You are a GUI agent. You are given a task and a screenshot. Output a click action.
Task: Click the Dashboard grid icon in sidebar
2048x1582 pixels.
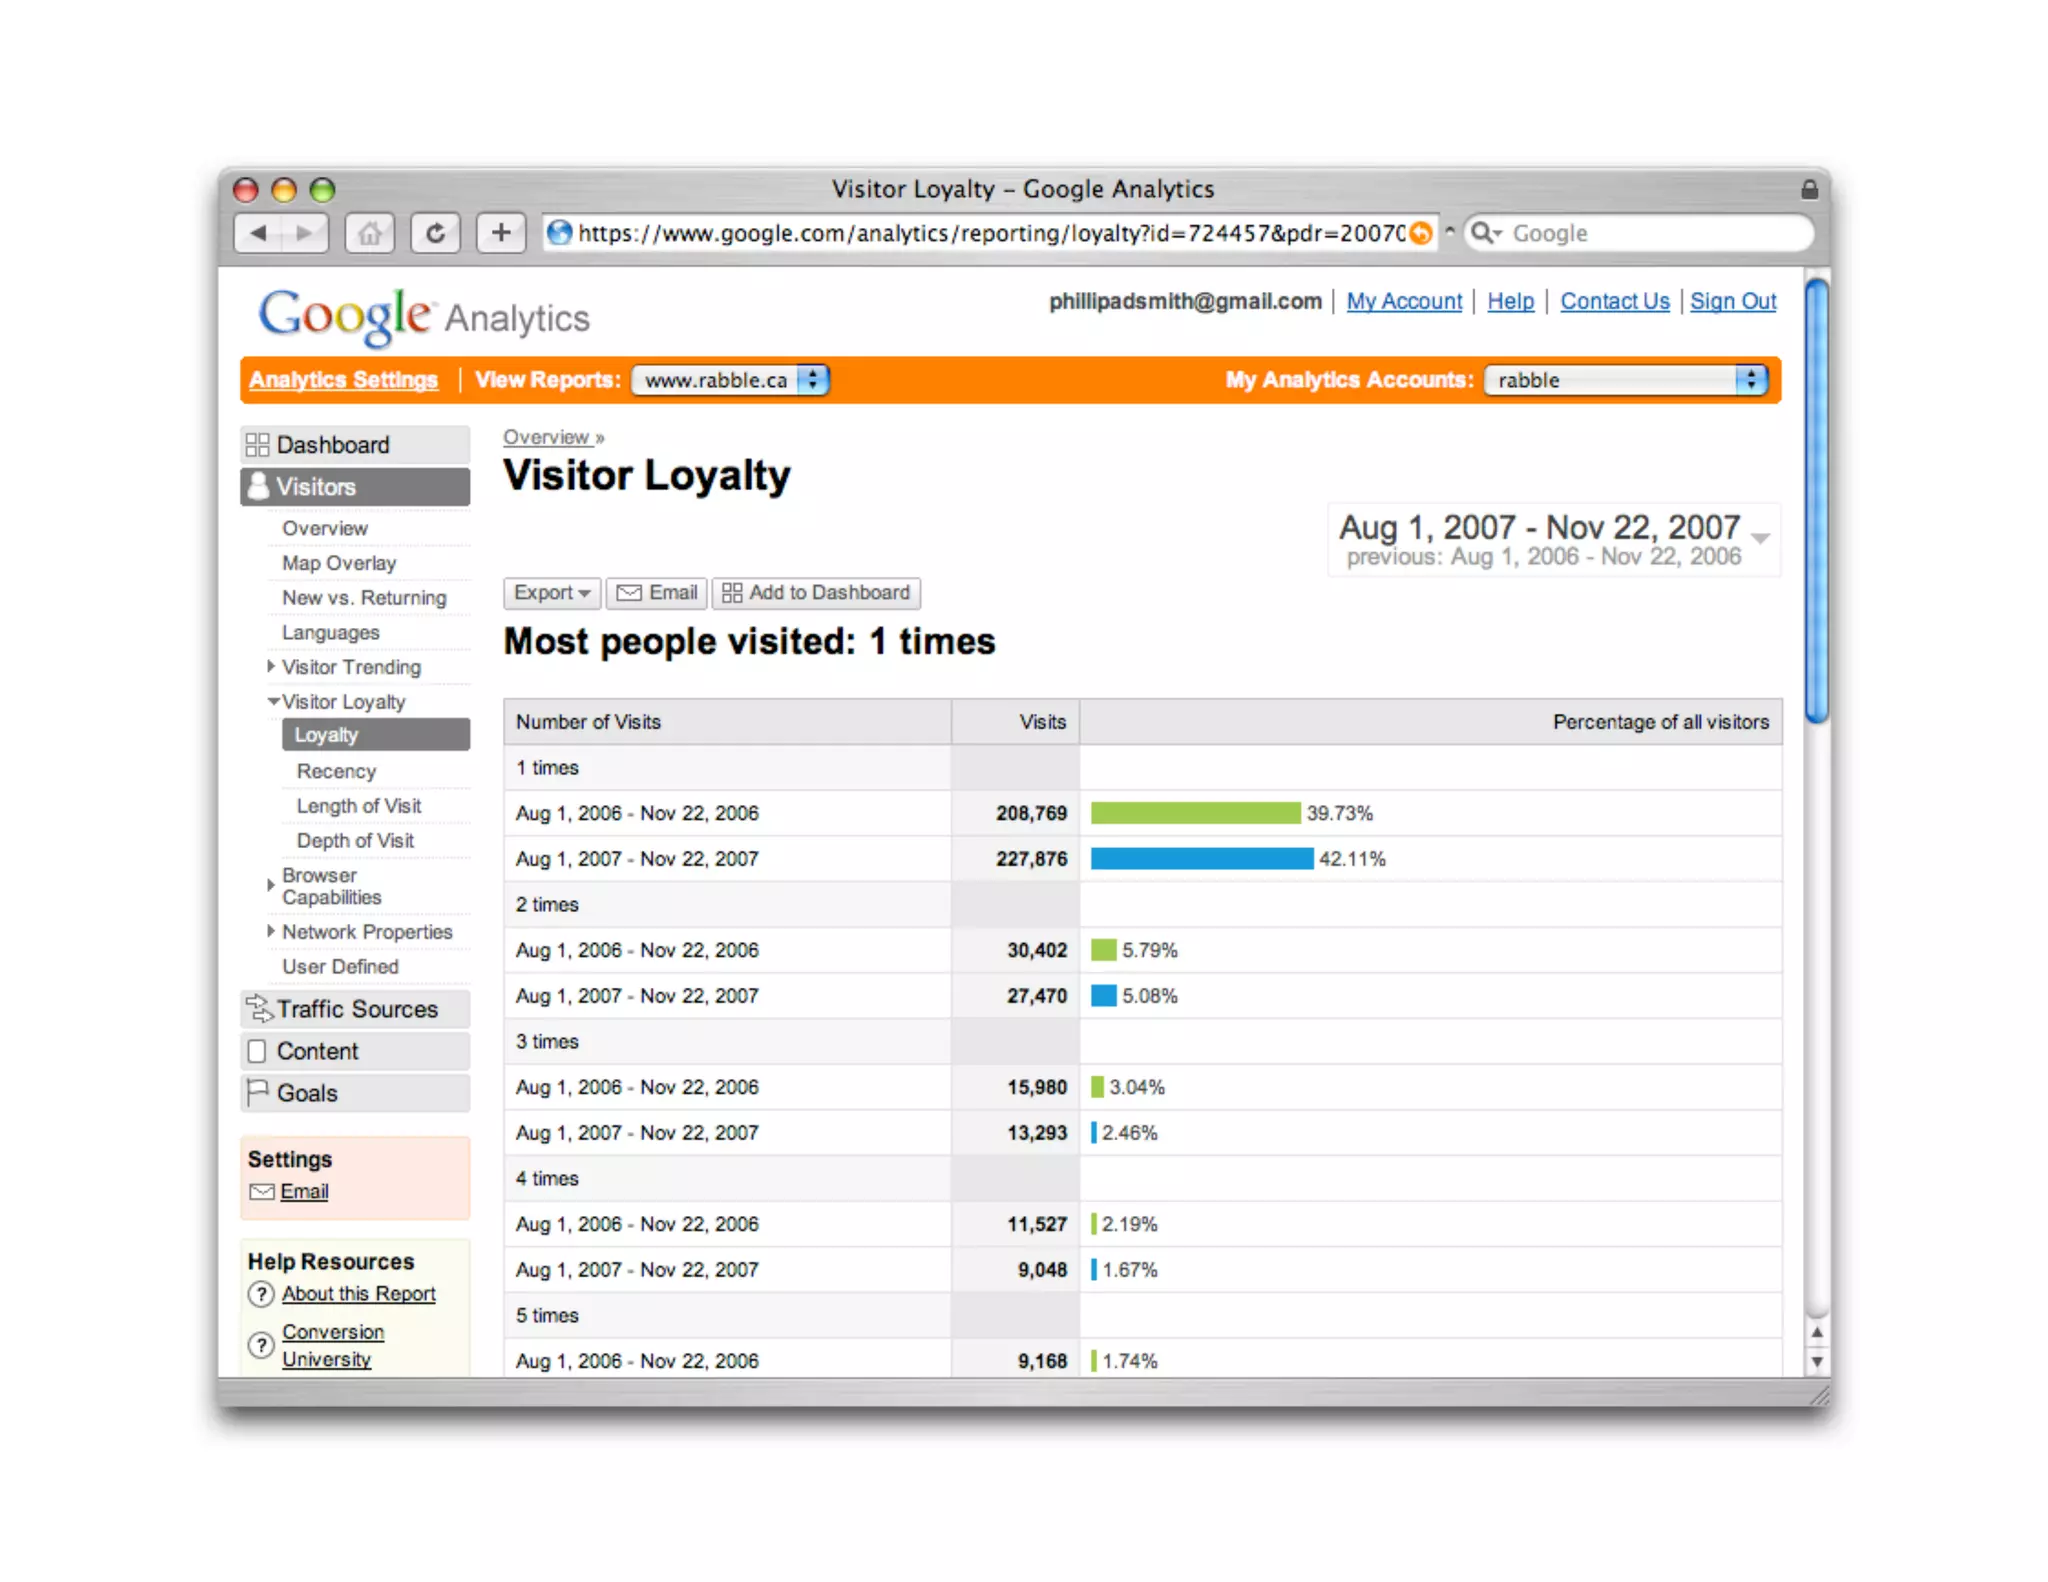(x=258, y=445)
